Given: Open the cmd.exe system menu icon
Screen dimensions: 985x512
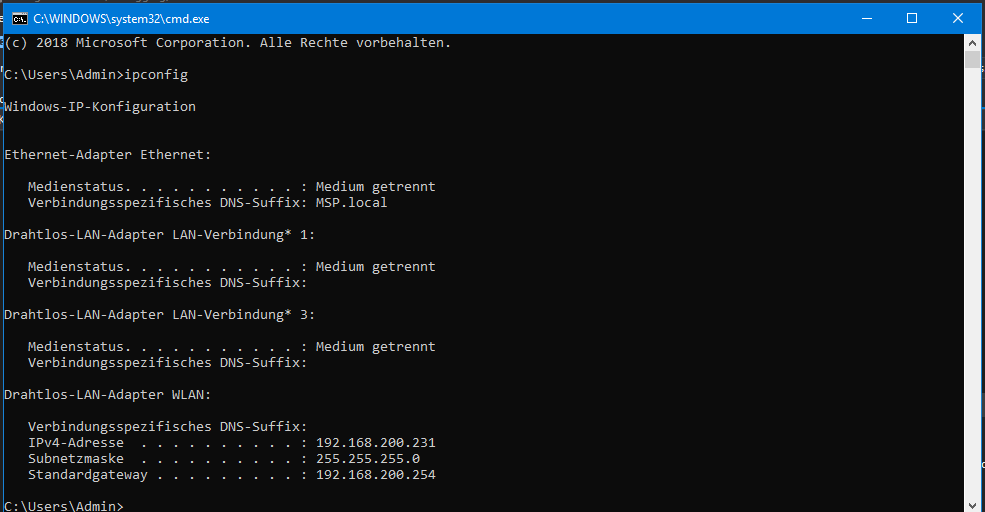Looking at the screenshot, I should click(20, 19).
